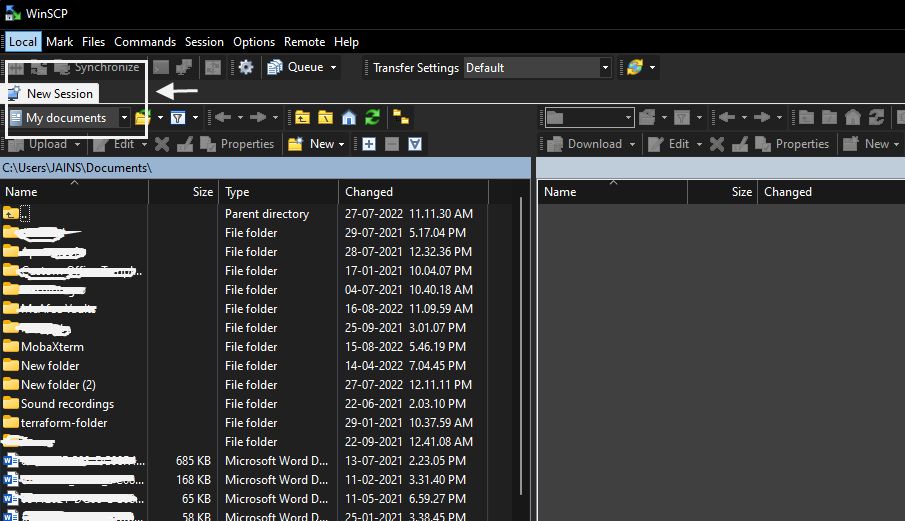Select the MobaXterm folder

(x=52, y=347)
